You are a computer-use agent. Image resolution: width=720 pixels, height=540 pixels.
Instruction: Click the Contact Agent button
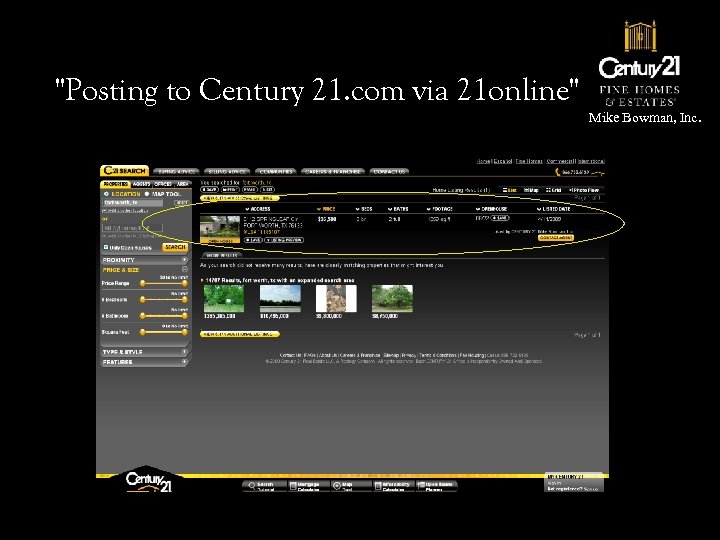[556, 238]
